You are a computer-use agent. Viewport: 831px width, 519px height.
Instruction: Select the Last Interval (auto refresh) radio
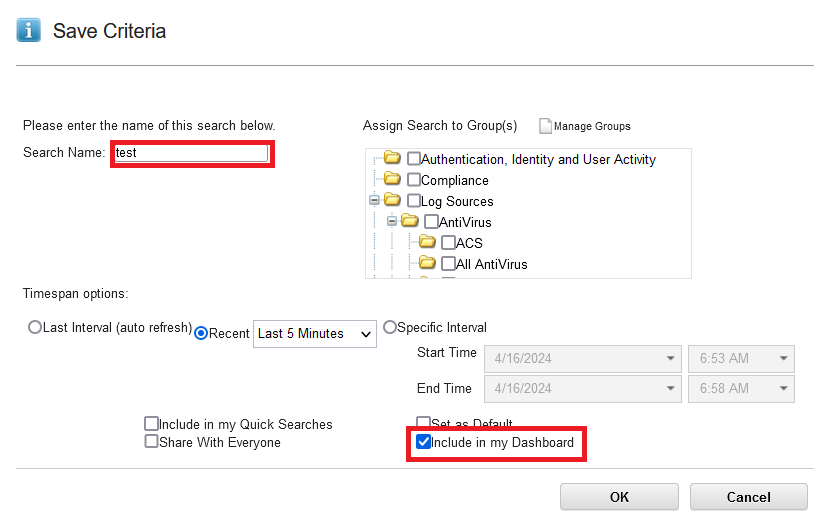coord(35,327)
